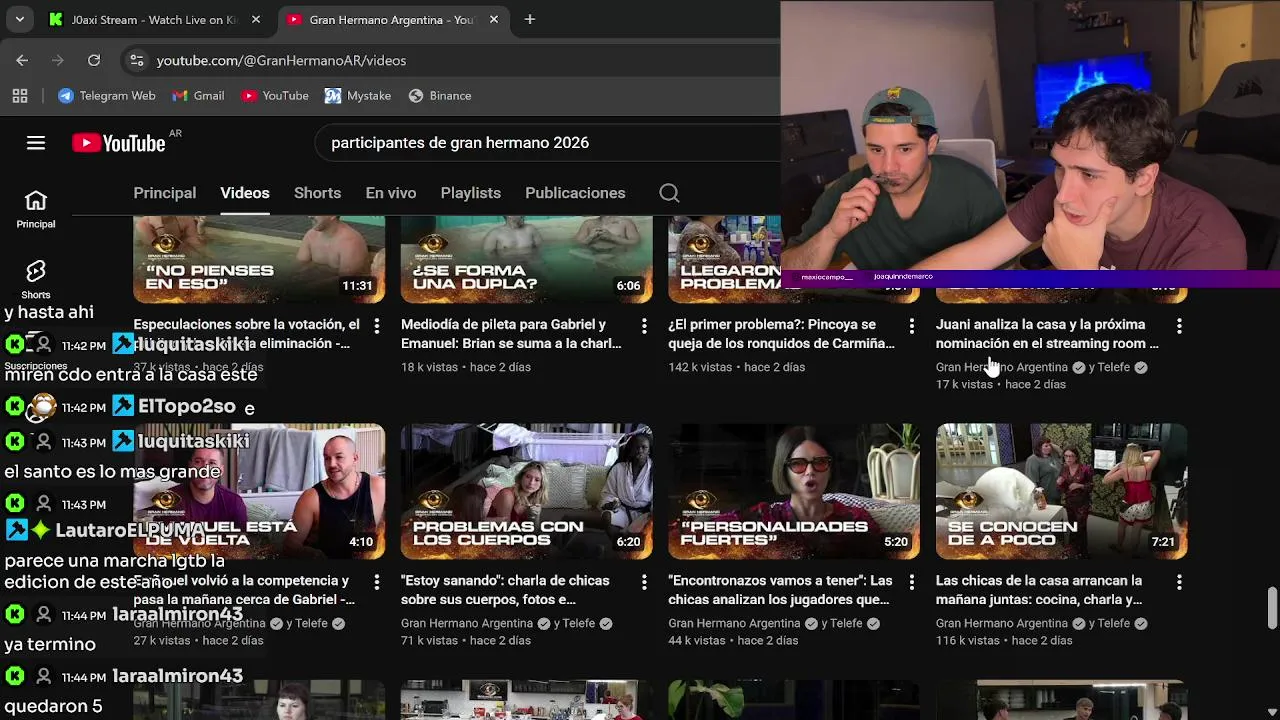Expand the tab search dropdown arrow

click(20, 19)
